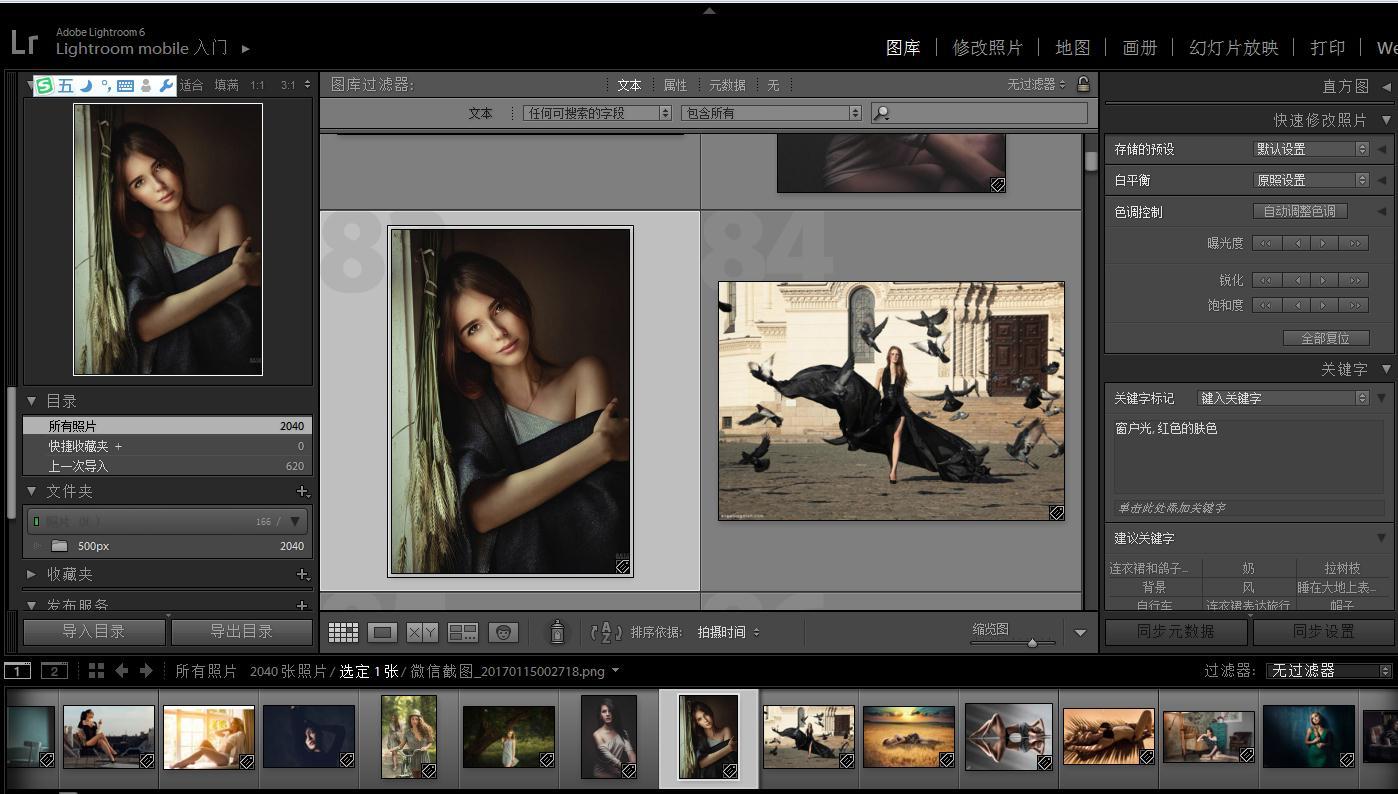Switch to Loupe view icon
Screen dimensions: 1398x794
click(x=383, y=632)
